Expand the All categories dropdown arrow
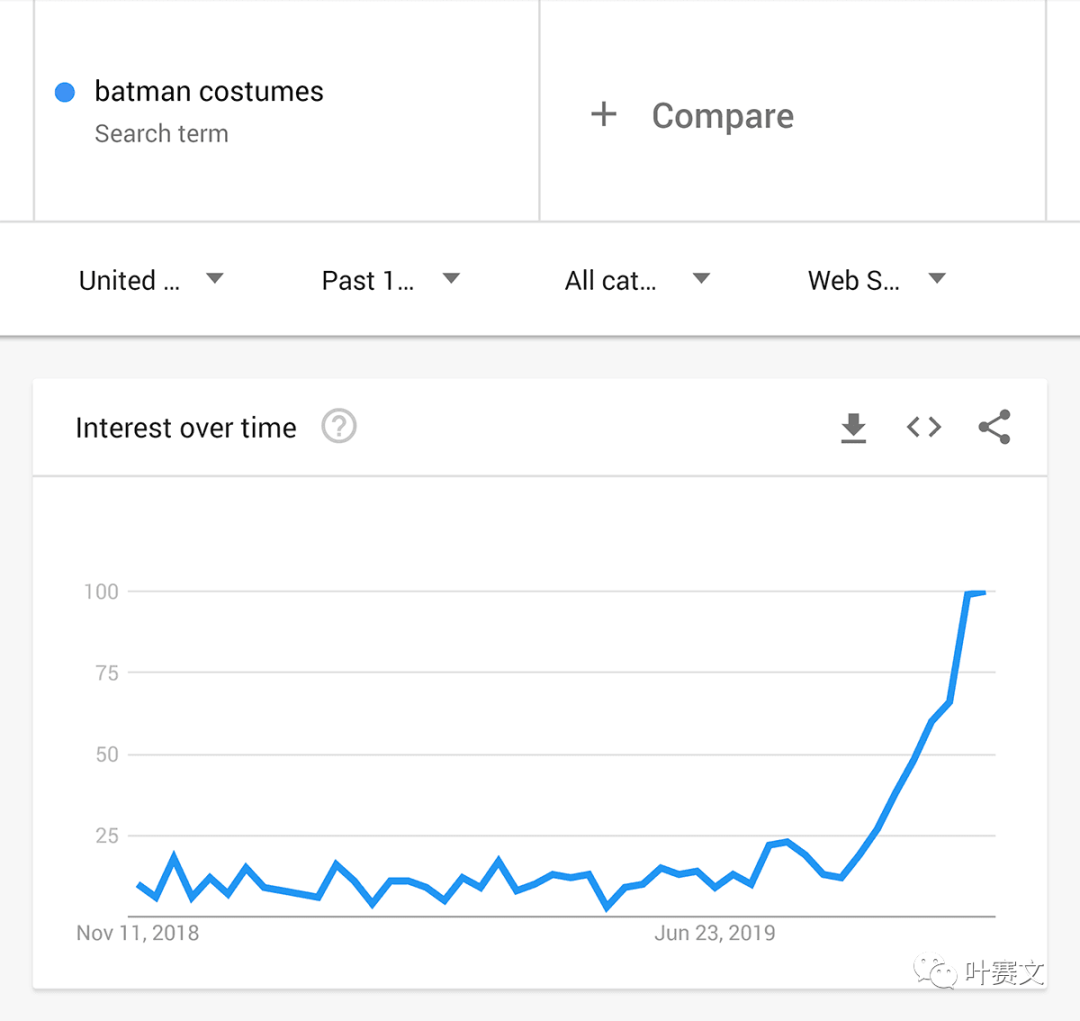This screenshot has height=1021, width=1080. tap(701, 278)
